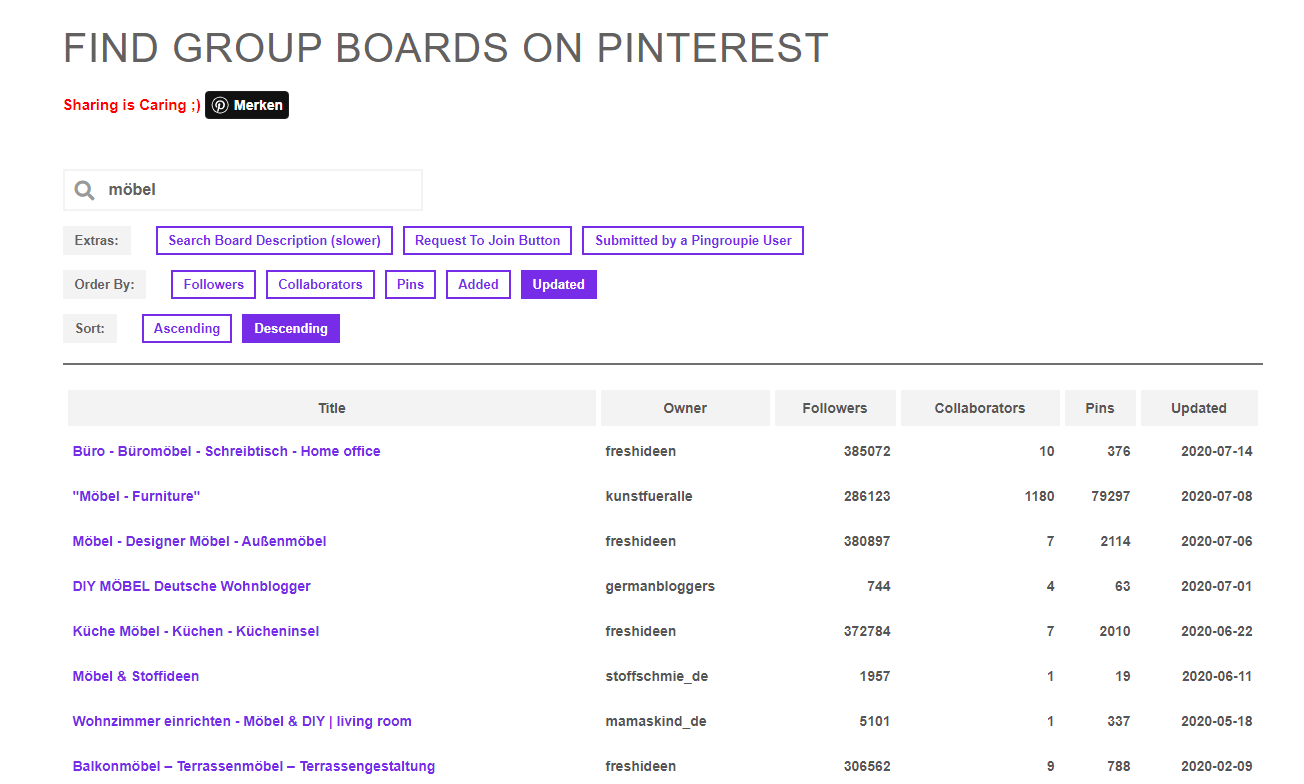Sort results in Ascending order
The width and height of the screenshot is (1304, 784).
tap(187, 328)
